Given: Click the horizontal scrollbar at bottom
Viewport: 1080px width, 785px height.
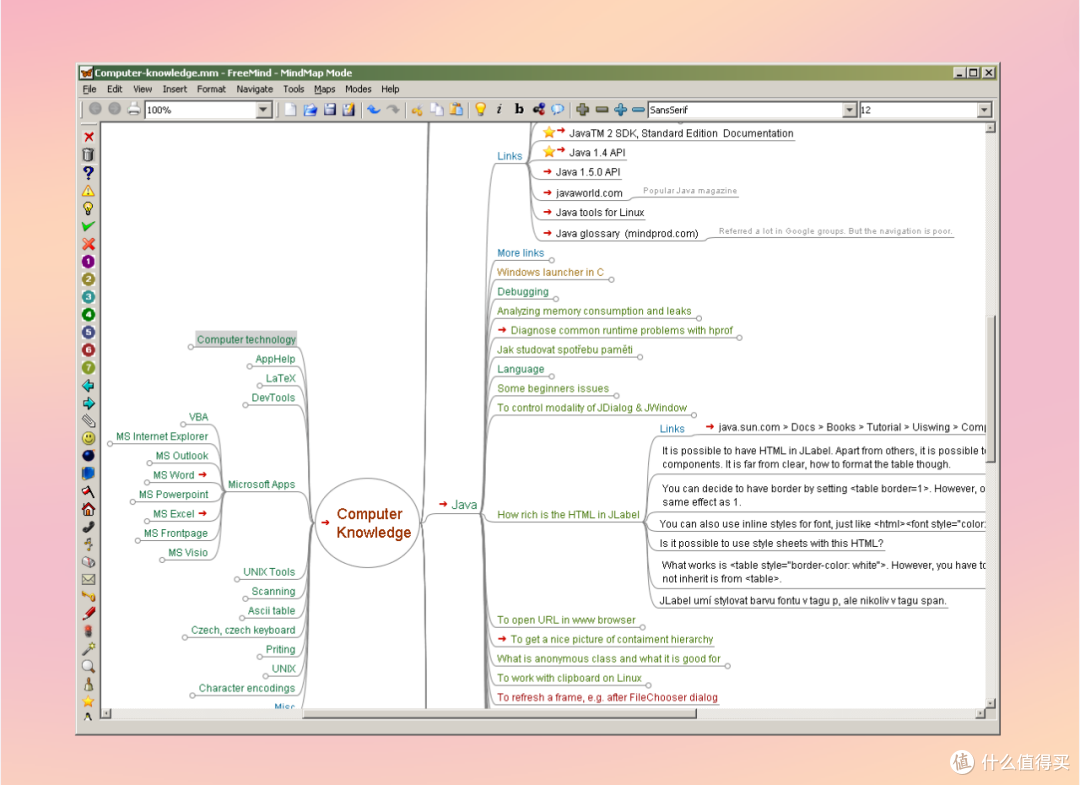Looking at the screenshot, I should 499,714.
